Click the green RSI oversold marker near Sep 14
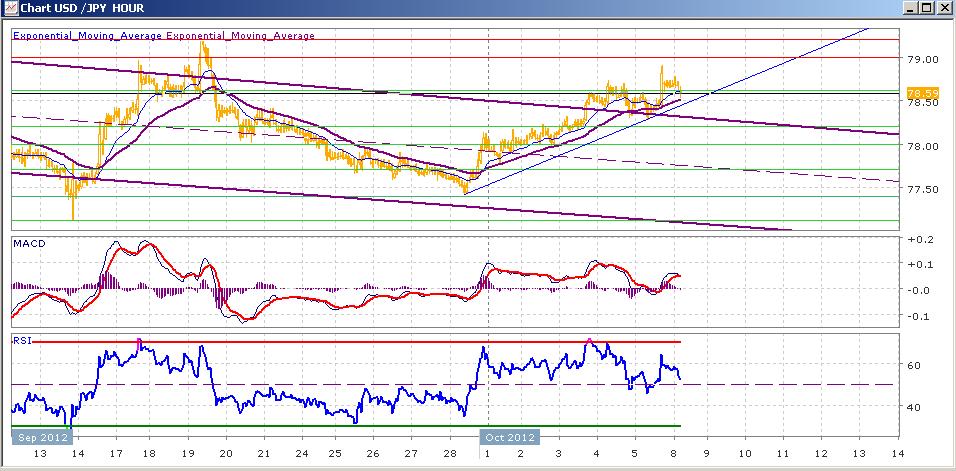Viewport: 956px width, 471px height. coord(67,427)
